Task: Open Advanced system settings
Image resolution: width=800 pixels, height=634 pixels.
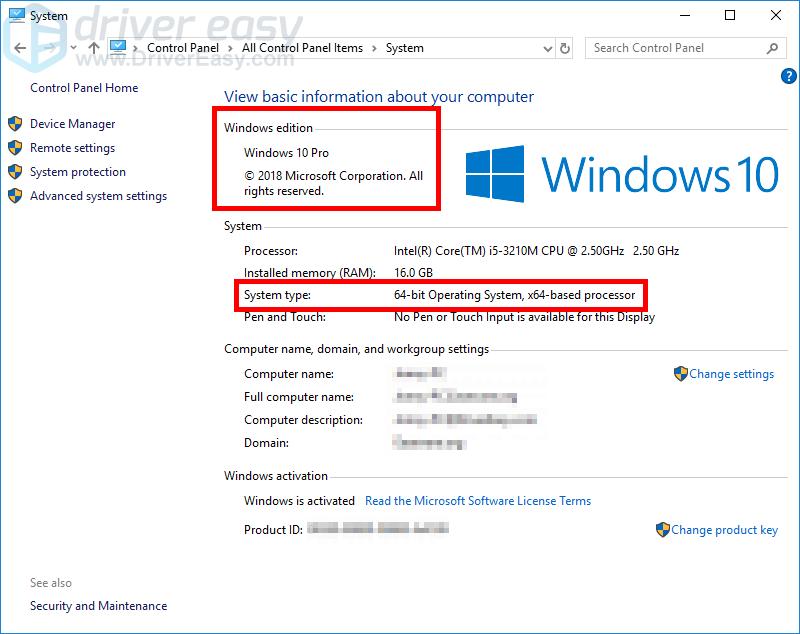Action: point(98,196)
